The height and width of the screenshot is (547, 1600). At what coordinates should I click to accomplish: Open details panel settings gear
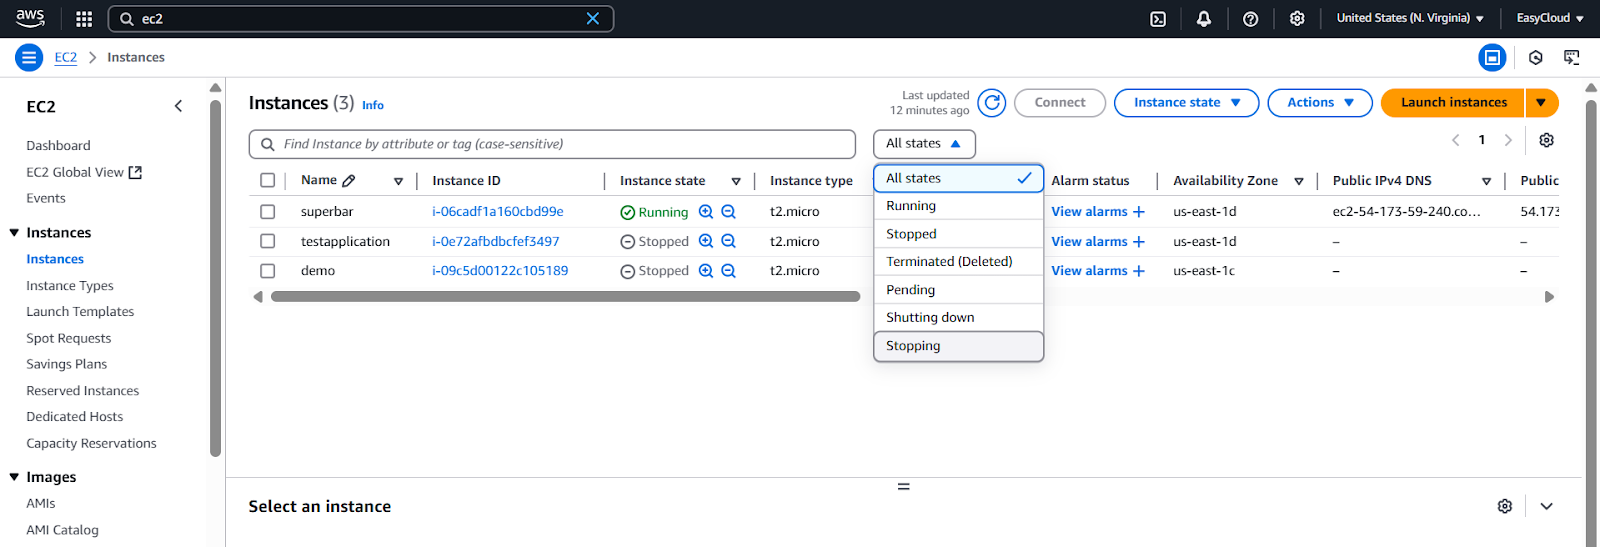(x=1505, y=506)
